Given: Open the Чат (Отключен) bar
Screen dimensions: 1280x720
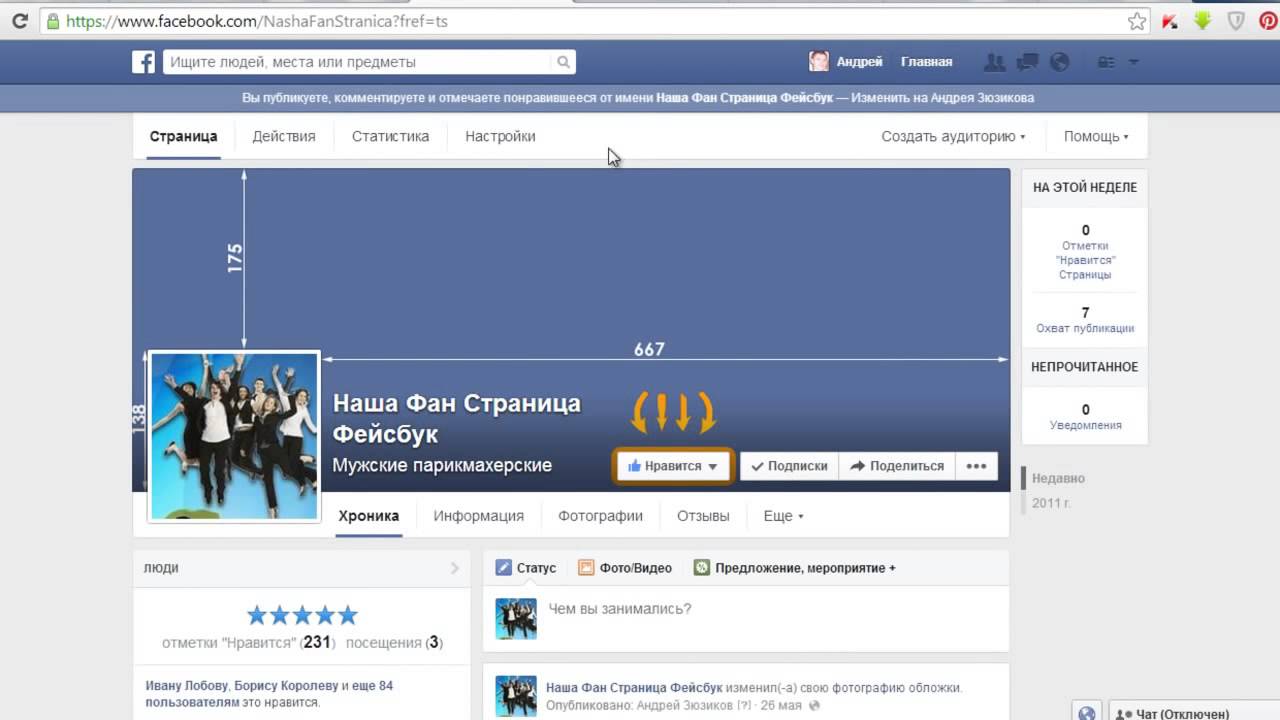Looking at the screenshot, I should tap(1195, 713).
